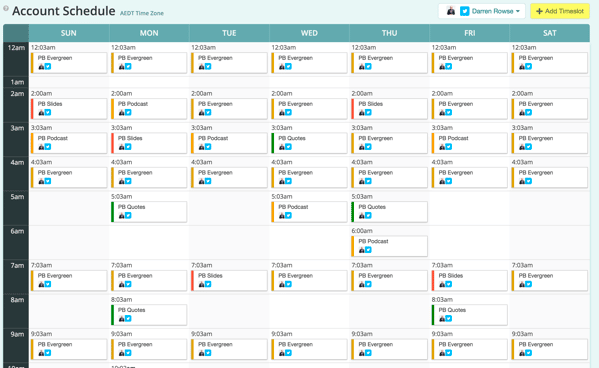Click the Twitter icon in account selector
This screenshot has height=368, width=599.
pyautogui.click(x=465, y=11)
